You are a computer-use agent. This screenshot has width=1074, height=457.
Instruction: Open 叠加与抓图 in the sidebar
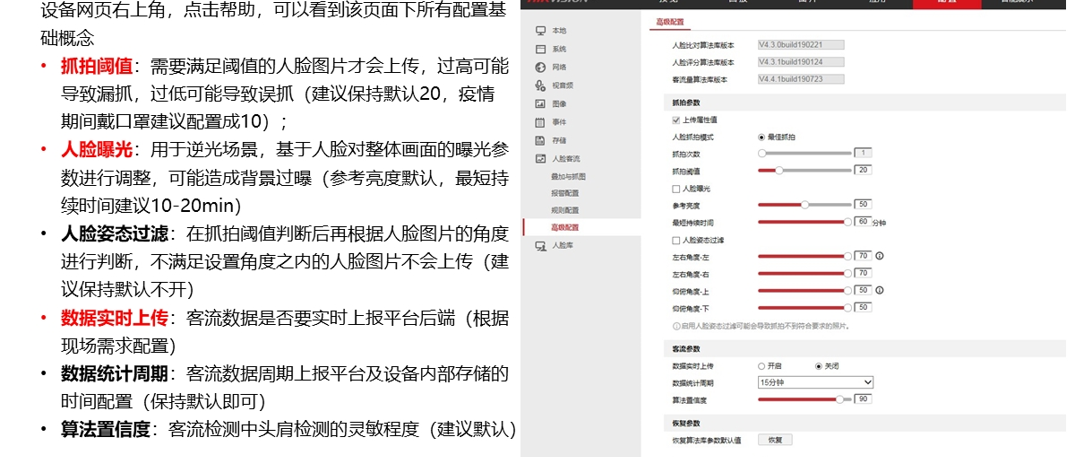click(569, 176)
